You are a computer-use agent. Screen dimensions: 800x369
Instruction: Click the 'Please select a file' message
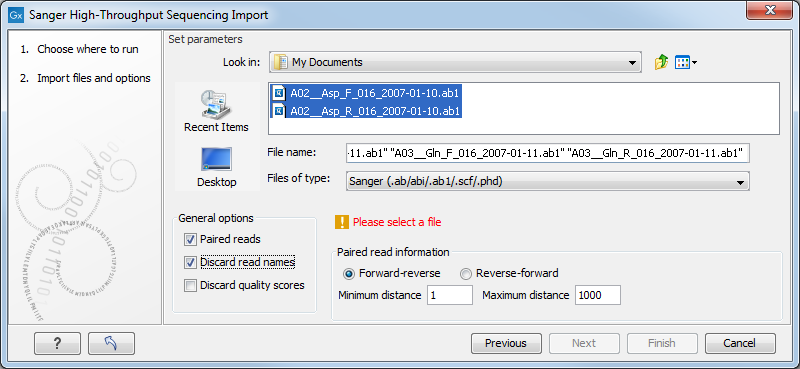click(x=397, y=222)
